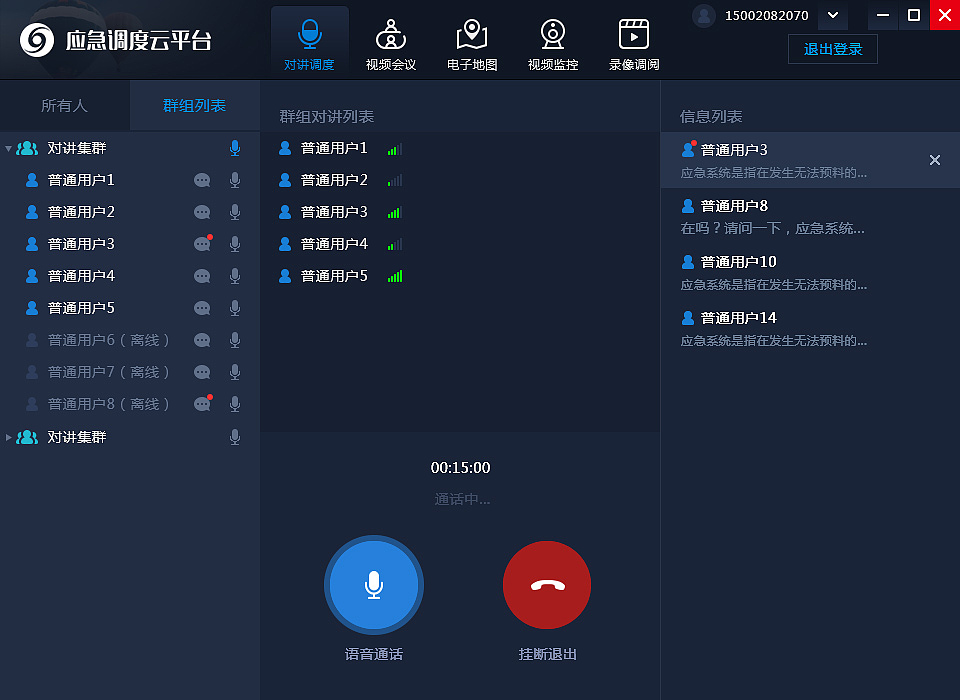Select the 对讲调度 intercom dispatch icon
The image size is (960, 700).
click(x=309, y=40)
